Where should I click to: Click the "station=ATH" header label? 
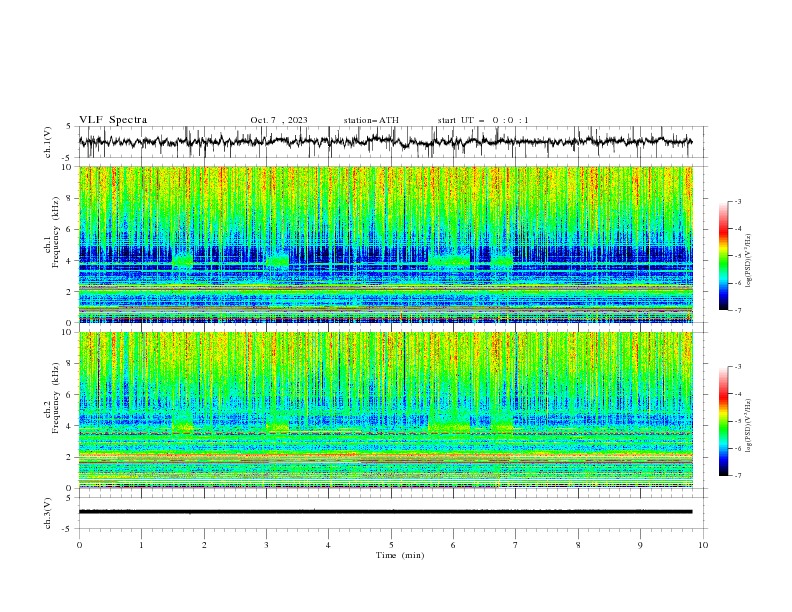pyautogui.click(x=371, y=120)
